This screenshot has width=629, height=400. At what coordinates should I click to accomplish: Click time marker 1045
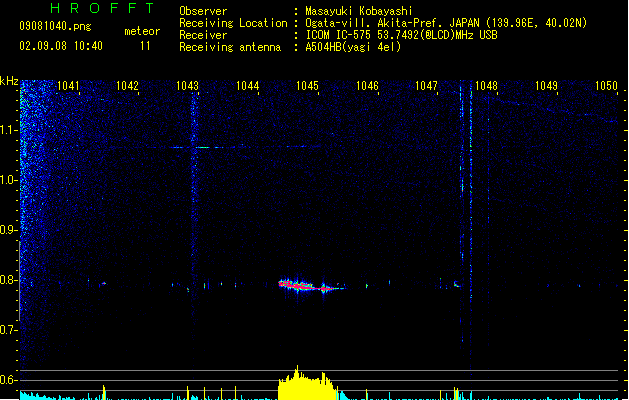tap(307, 86)
